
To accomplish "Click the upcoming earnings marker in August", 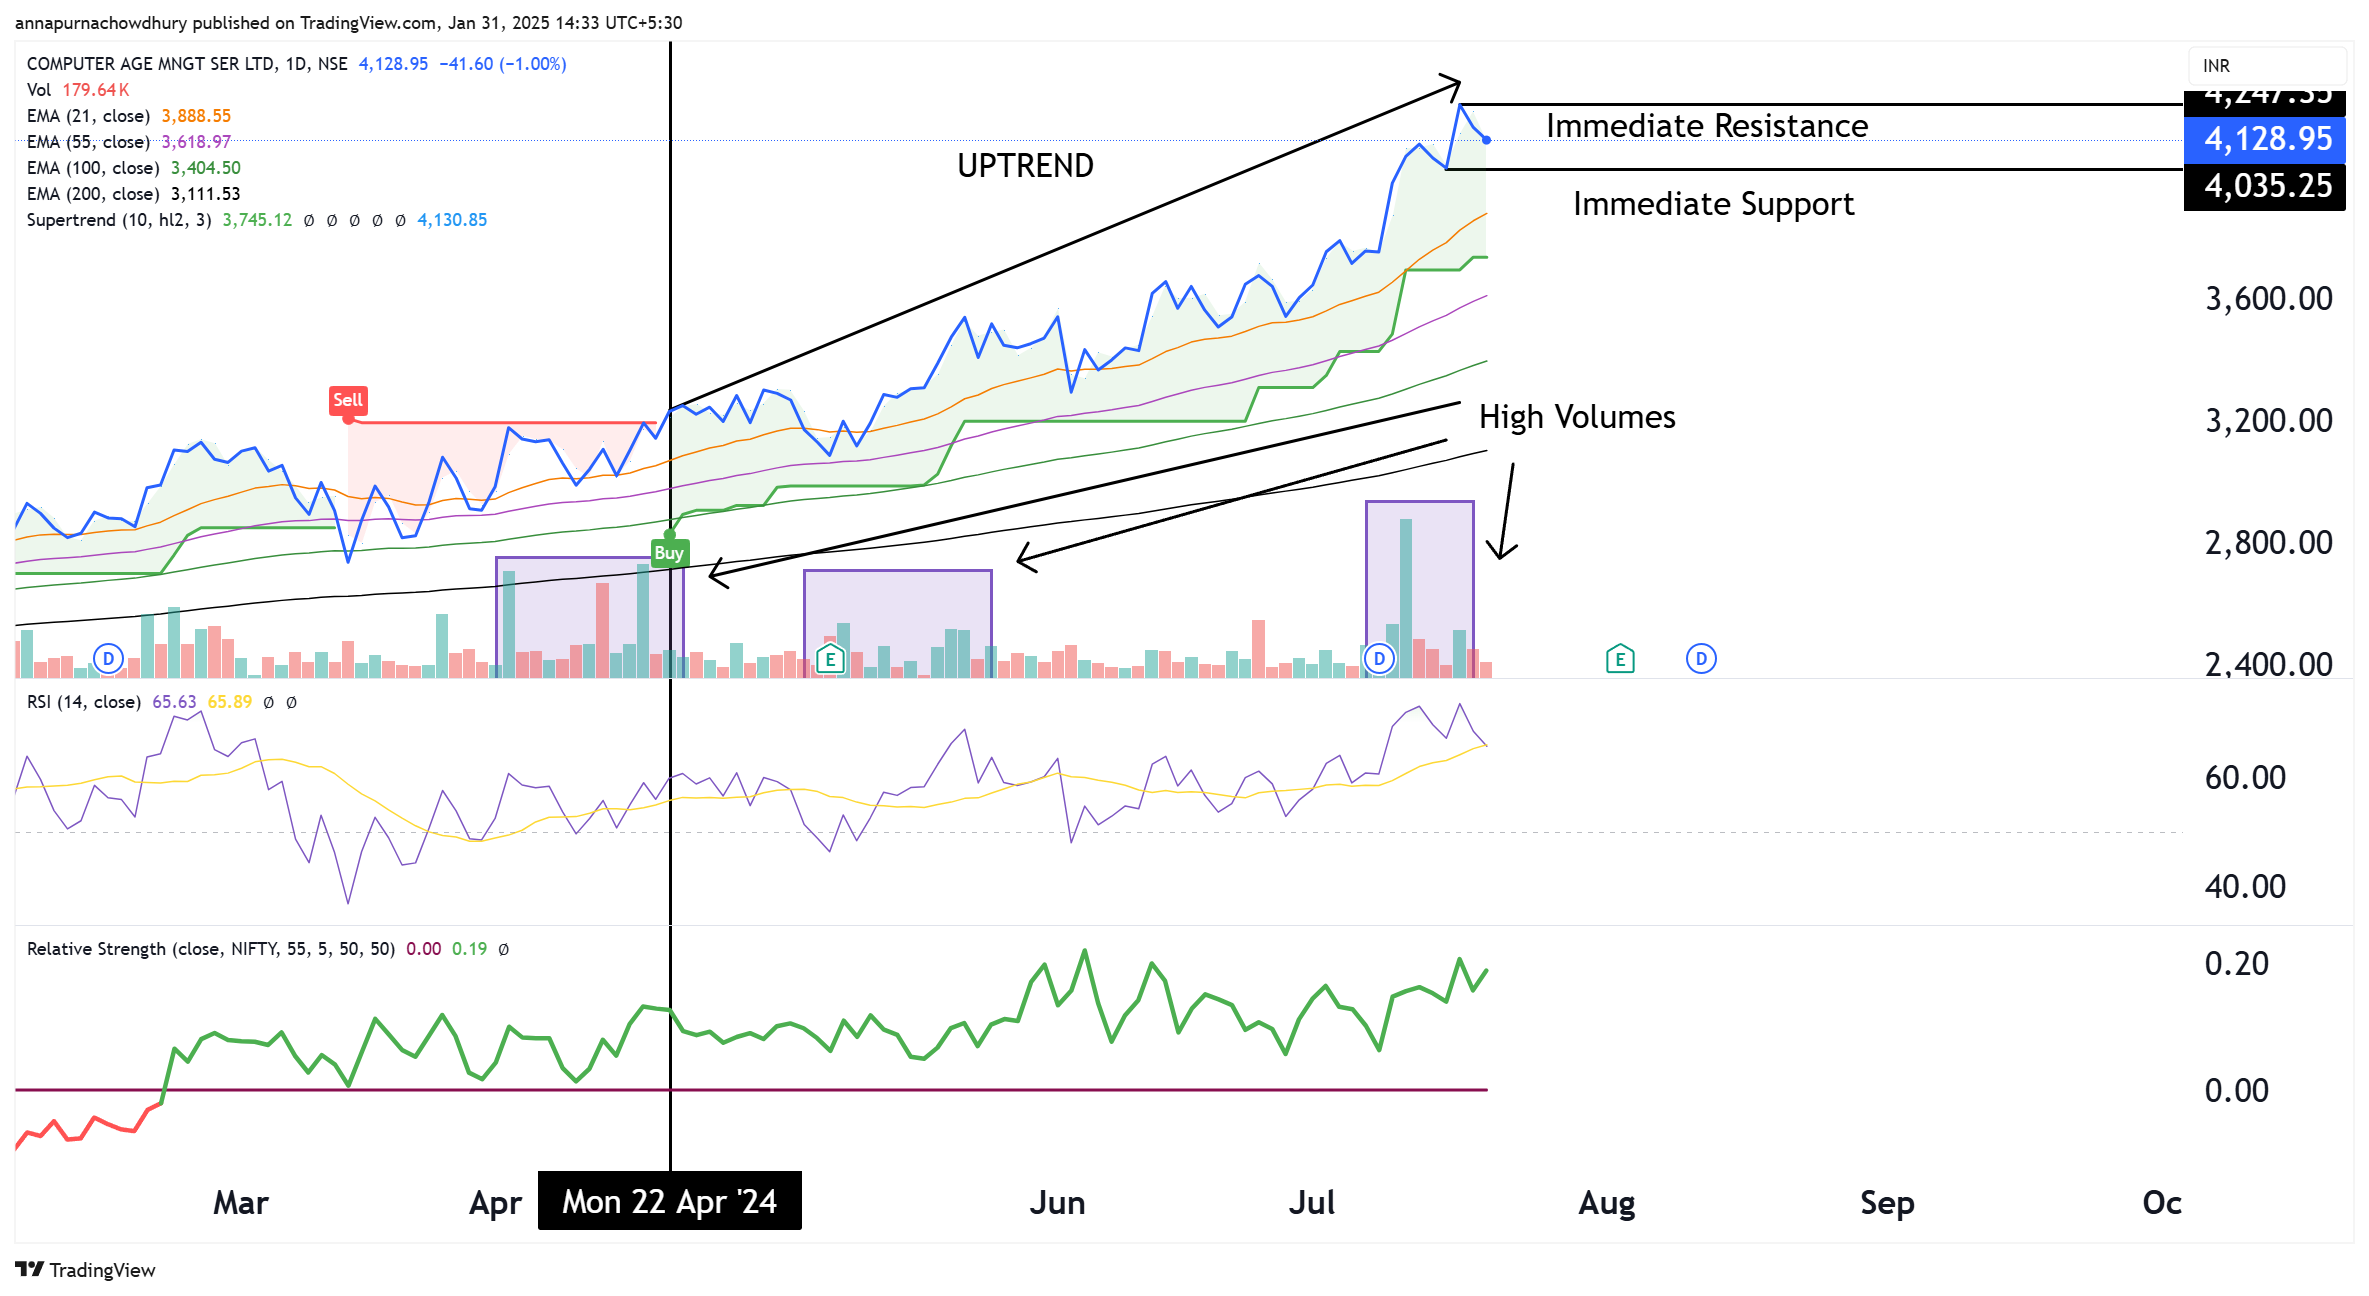I will pos(1620,659).
